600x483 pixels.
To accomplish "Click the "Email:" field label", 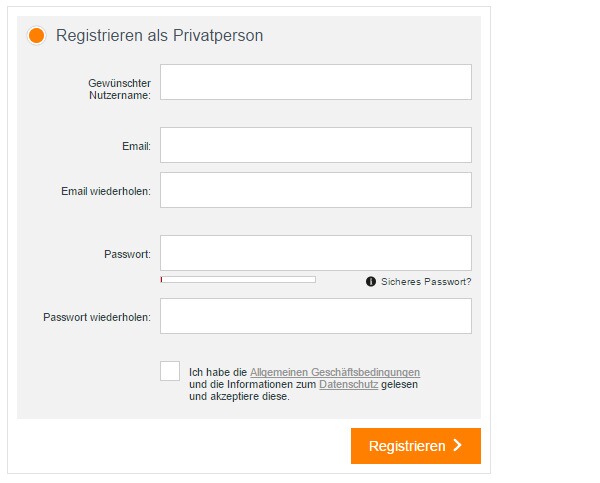I will tap(136, 146).
